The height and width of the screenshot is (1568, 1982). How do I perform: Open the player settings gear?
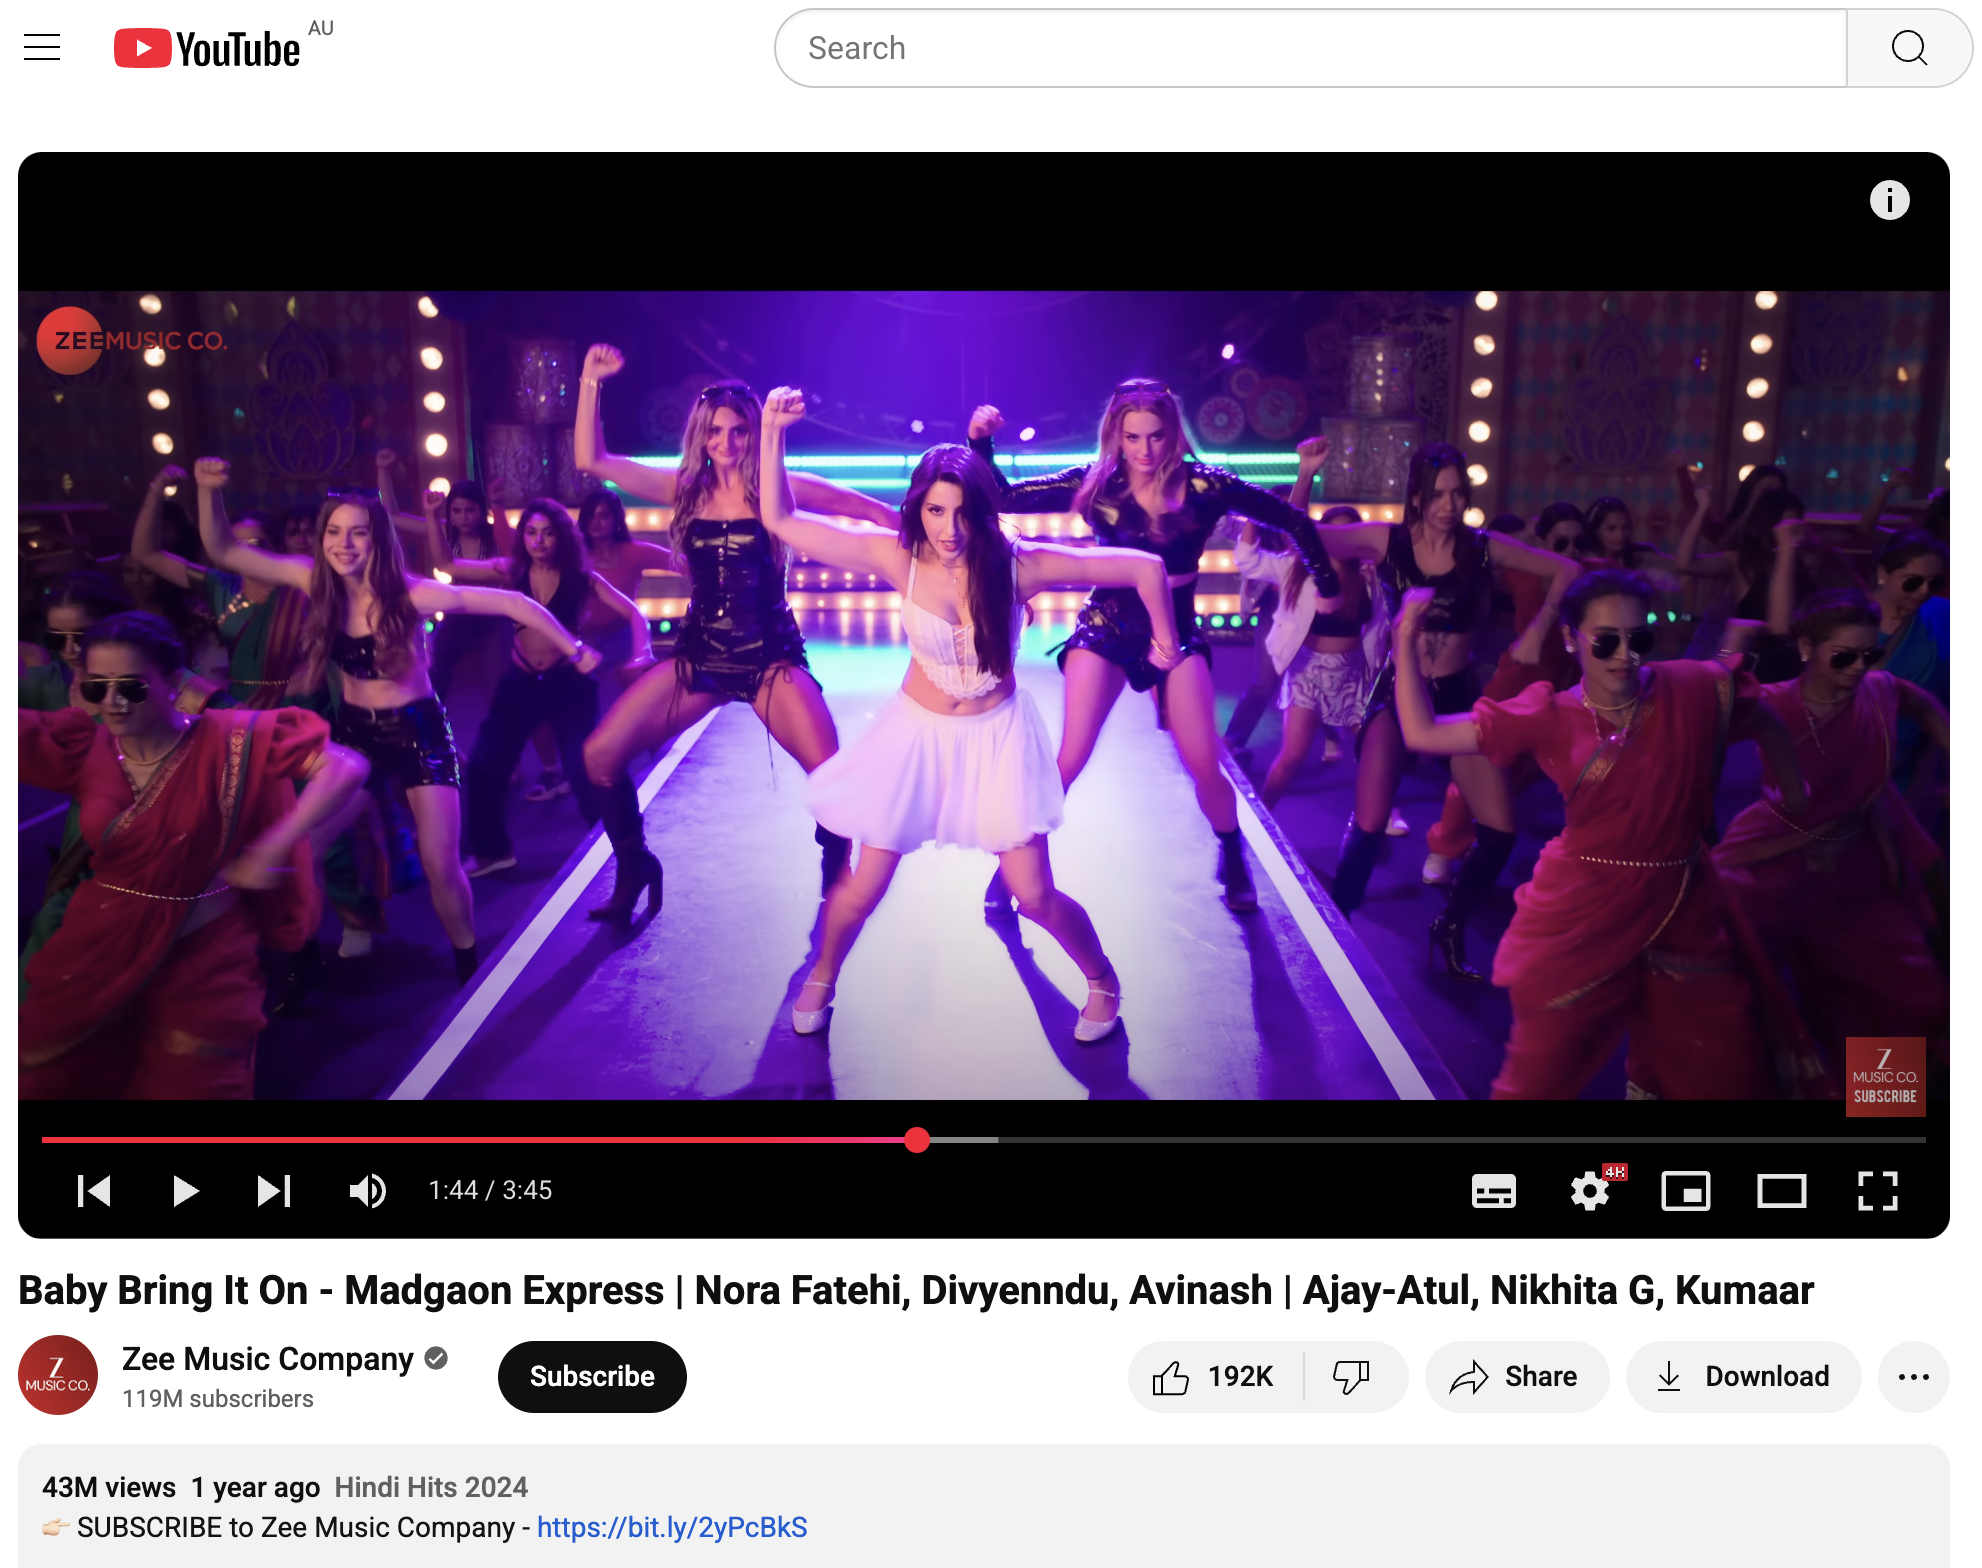[x=1589, y=1190]
